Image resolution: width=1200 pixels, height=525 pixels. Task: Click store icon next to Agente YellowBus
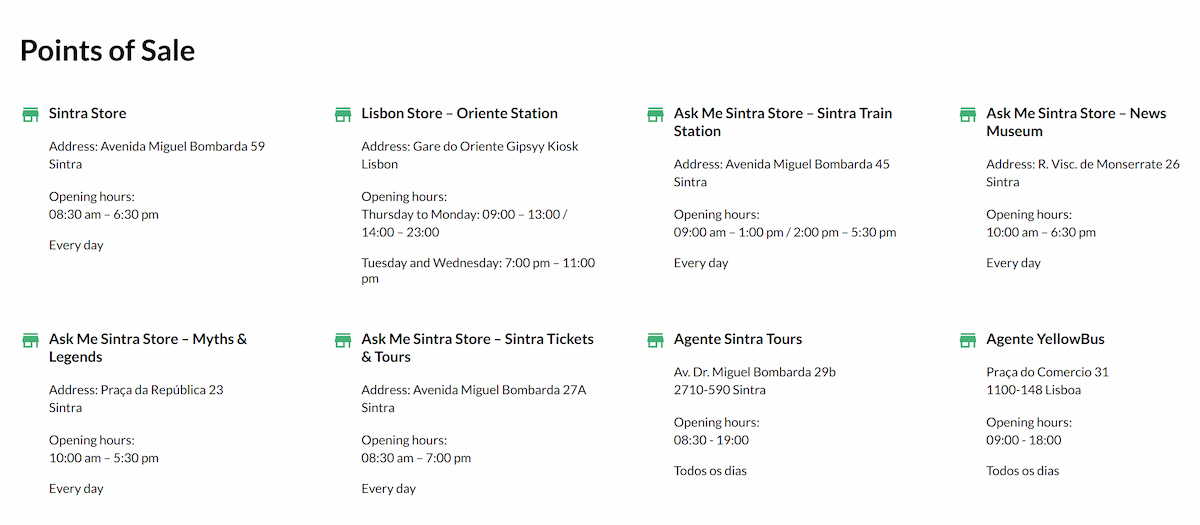click(x=968, y=341)
